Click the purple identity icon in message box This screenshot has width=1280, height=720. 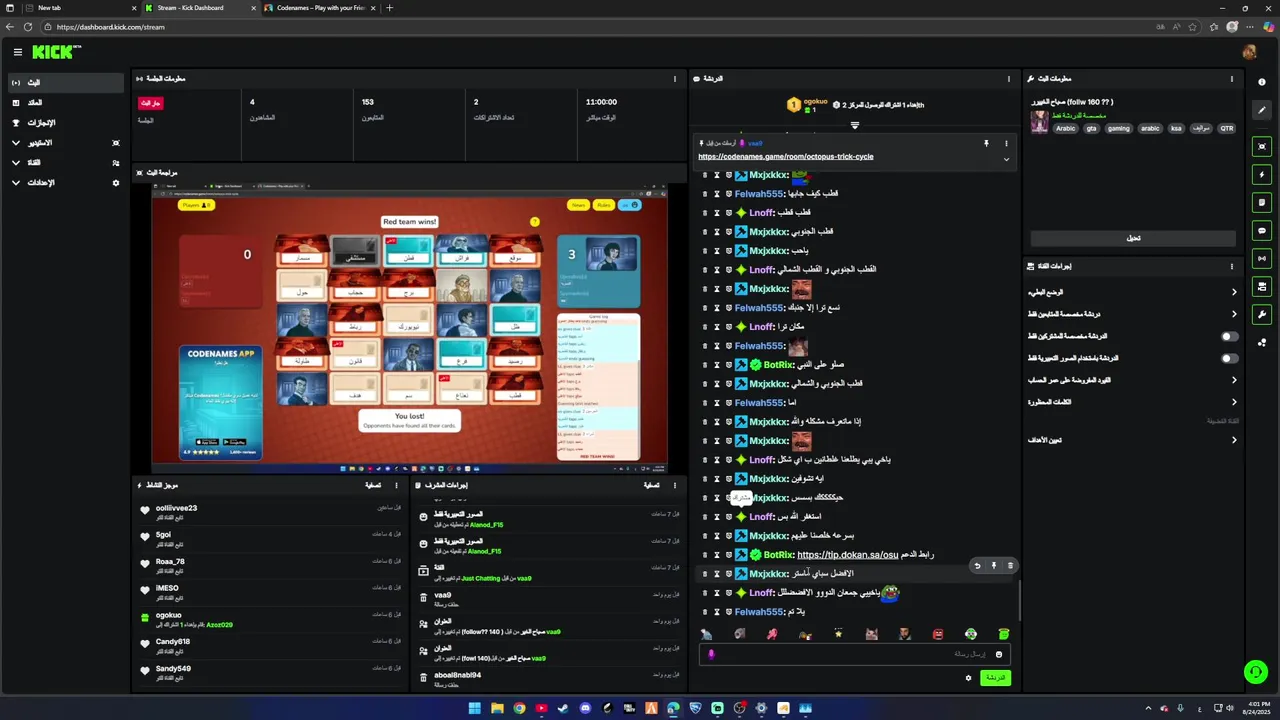711,654
